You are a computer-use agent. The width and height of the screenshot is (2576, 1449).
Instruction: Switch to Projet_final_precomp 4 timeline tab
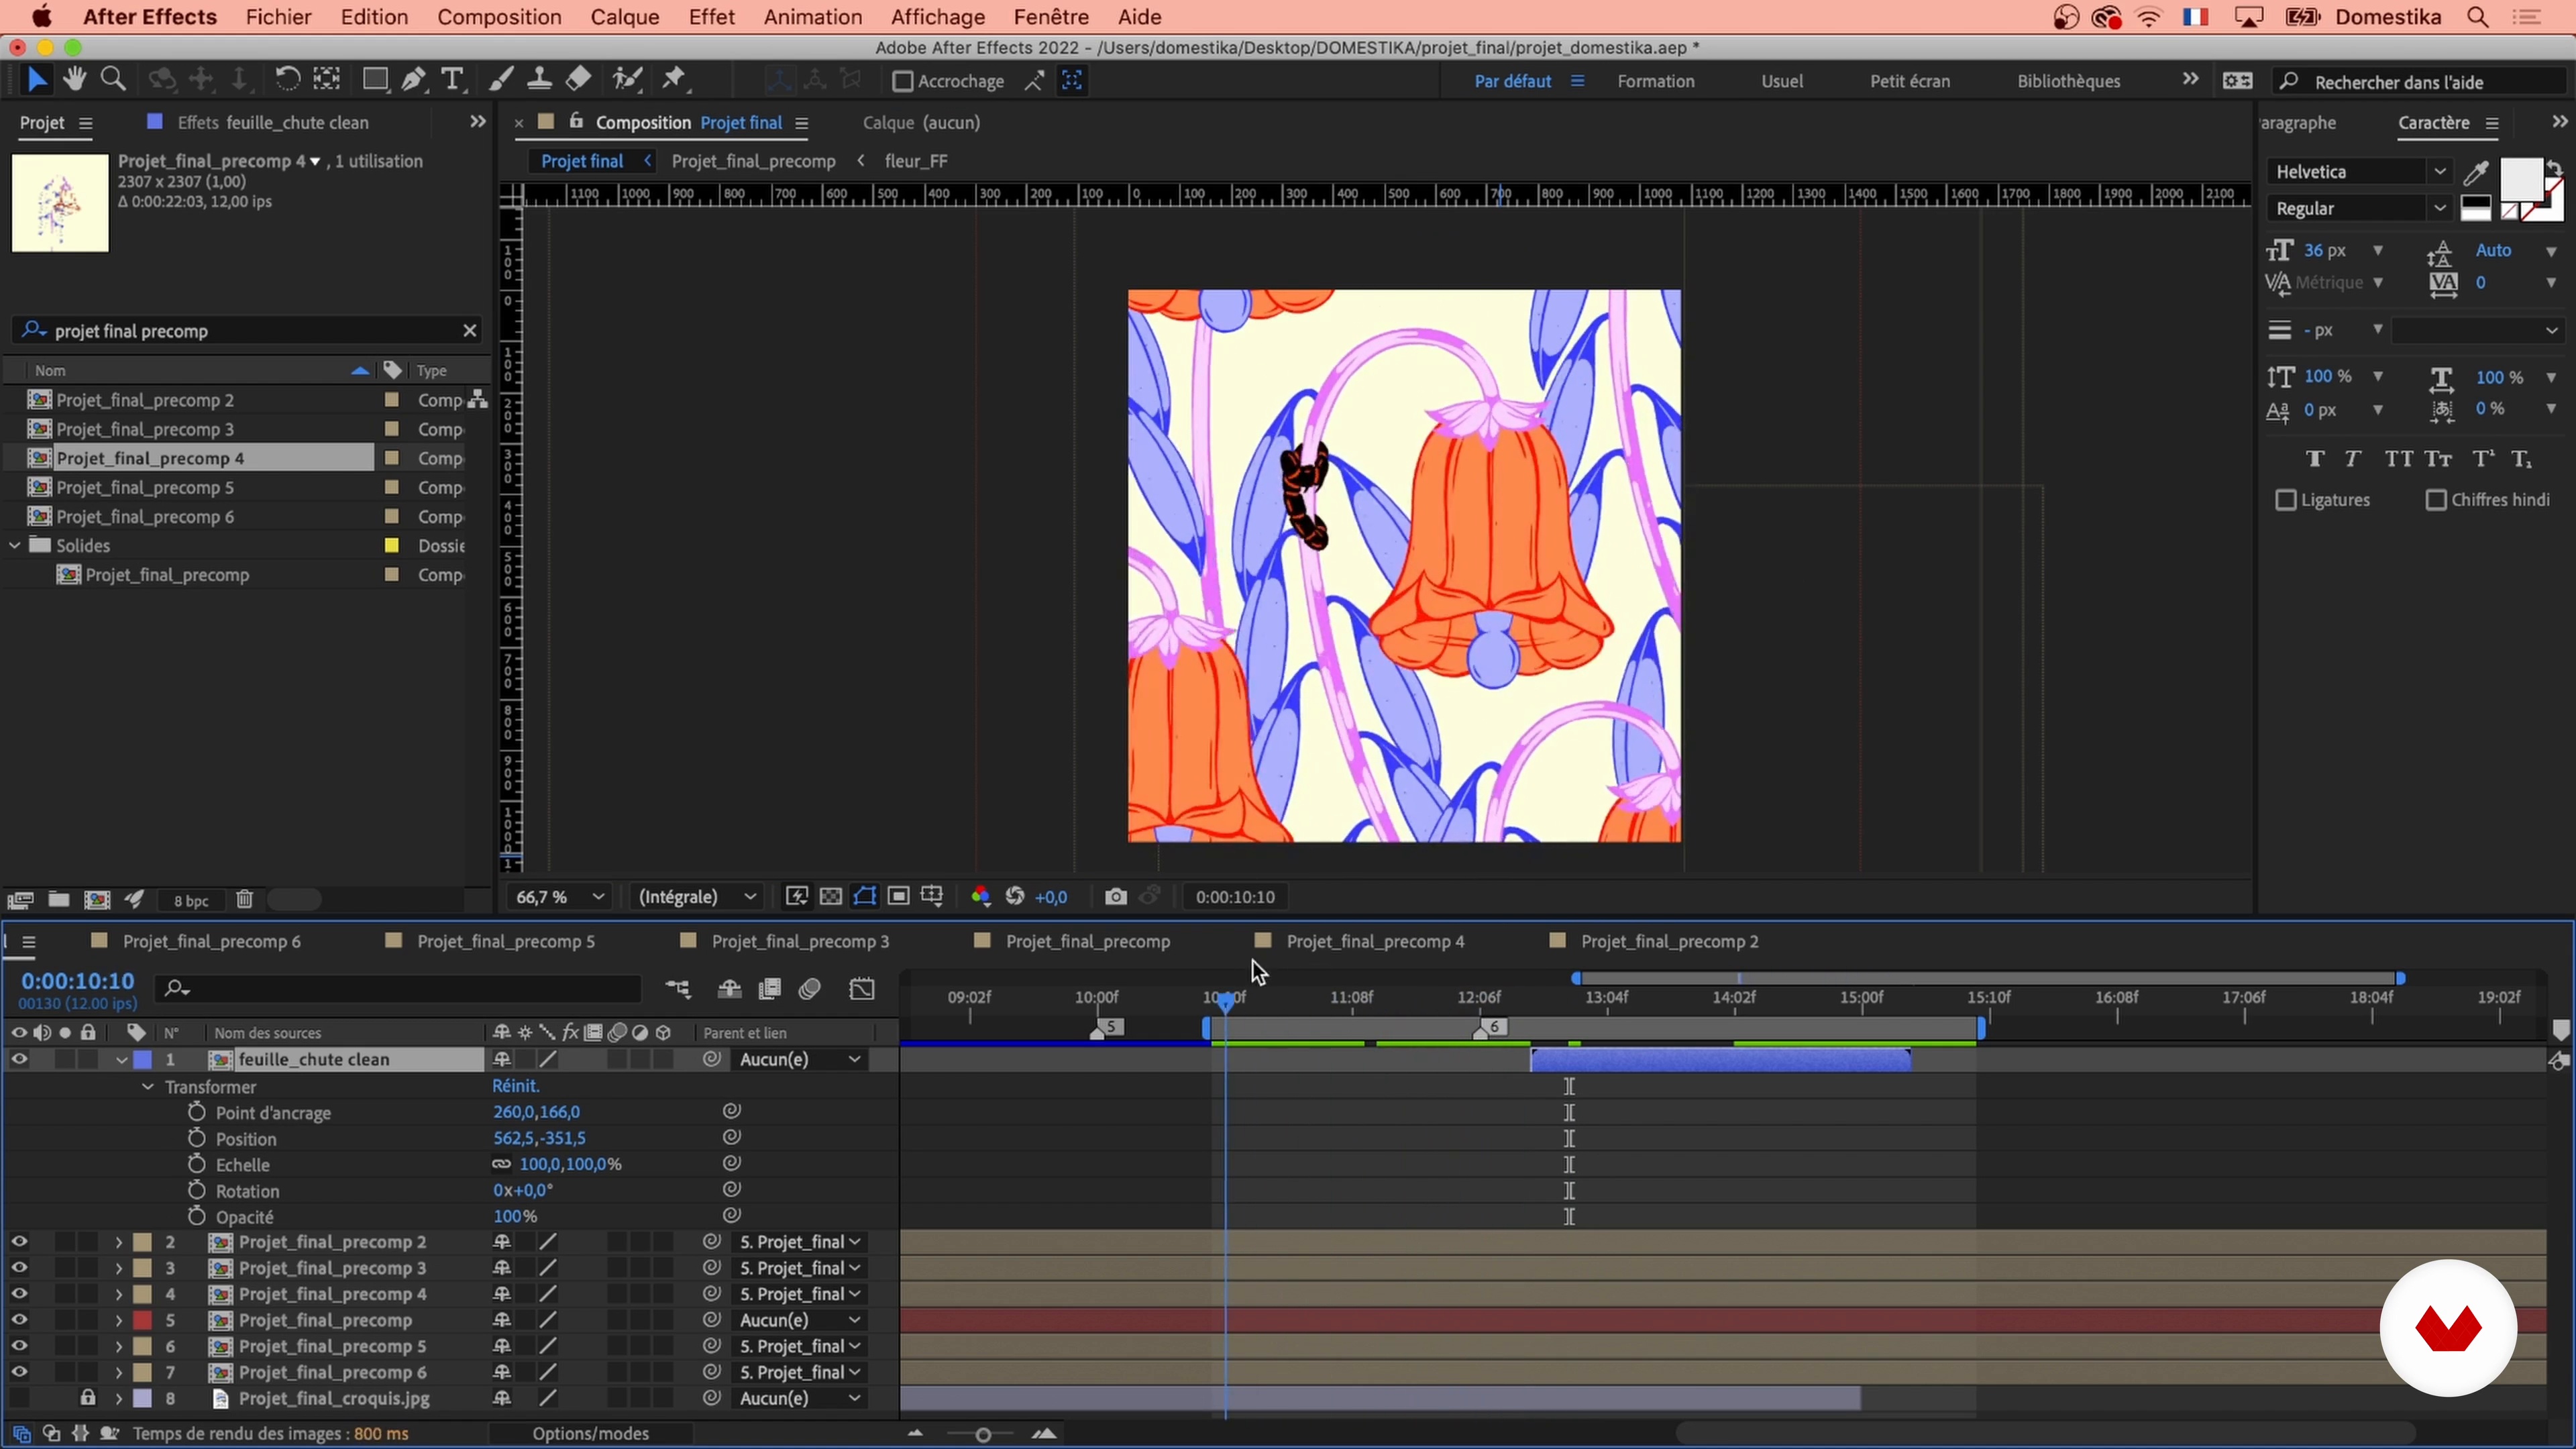1374,941
